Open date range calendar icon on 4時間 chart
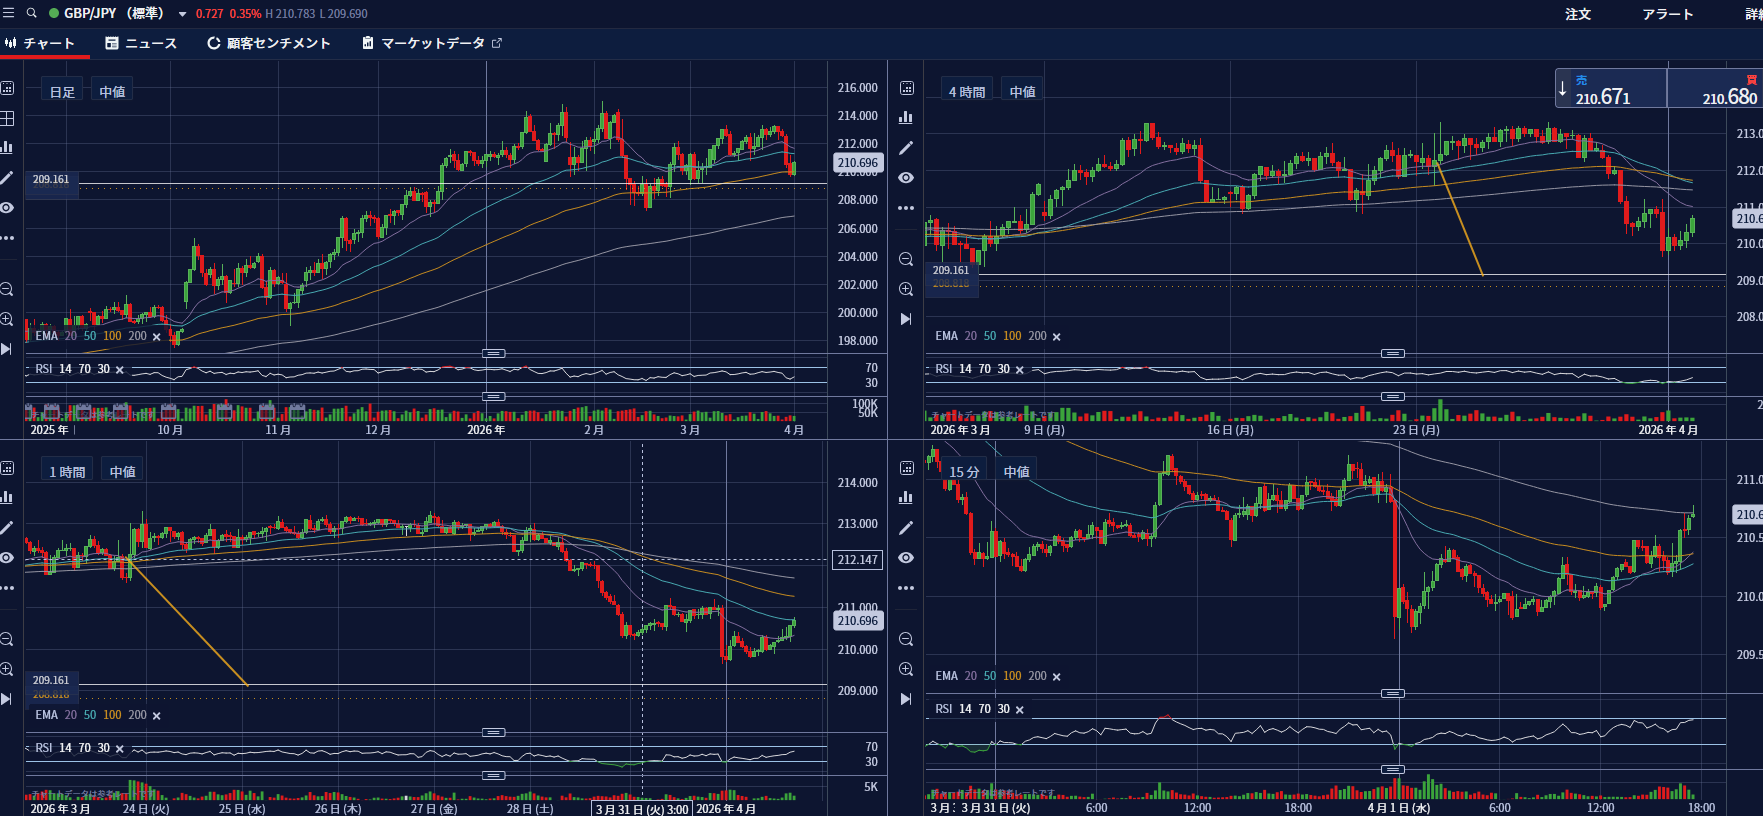Screen dimensions: 1763x816 click(x=906, y=88)
